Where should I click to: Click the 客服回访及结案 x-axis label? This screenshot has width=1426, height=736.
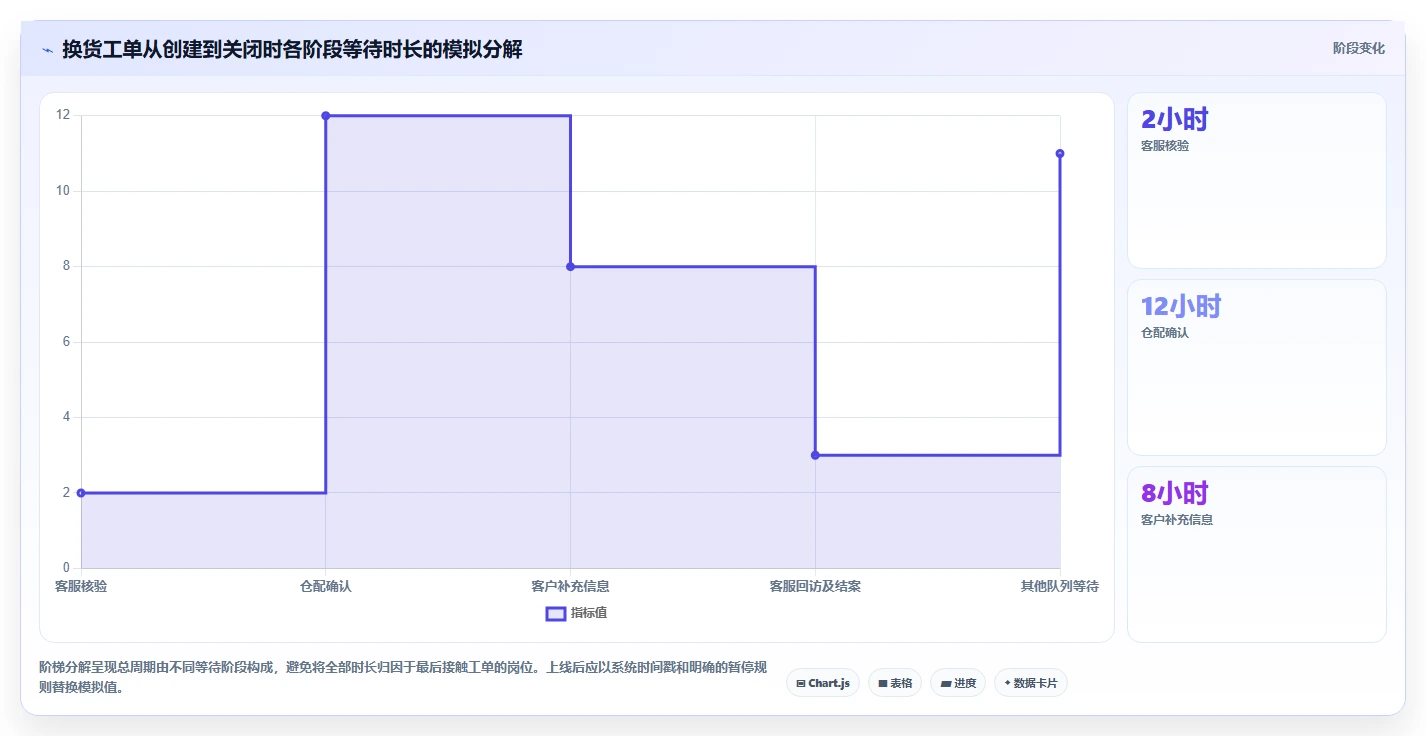tap(815, 586)
